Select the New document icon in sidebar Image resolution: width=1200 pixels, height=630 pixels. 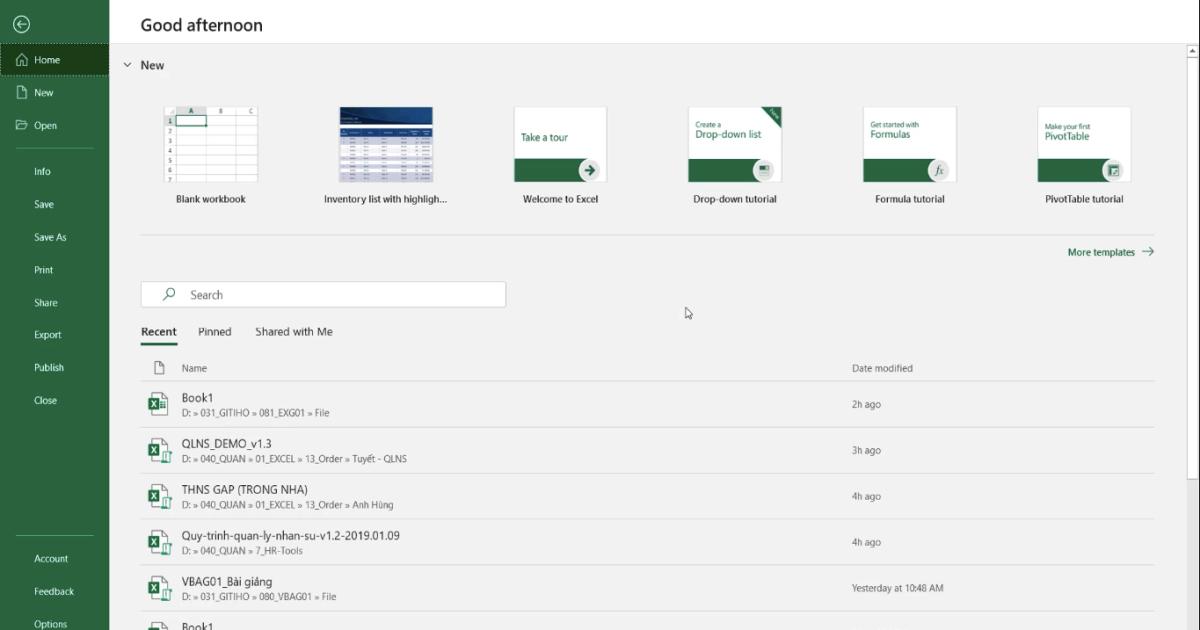21,92
